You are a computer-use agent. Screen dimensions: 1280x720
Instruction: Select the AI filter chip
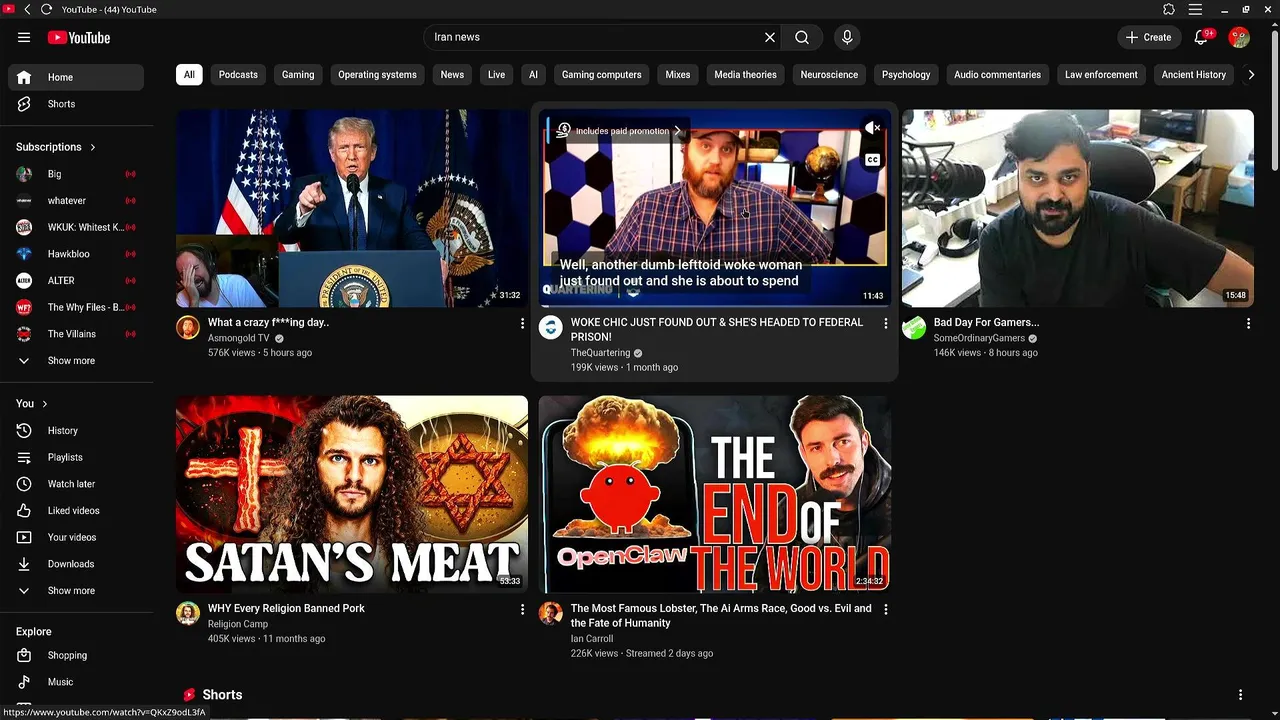533,74
